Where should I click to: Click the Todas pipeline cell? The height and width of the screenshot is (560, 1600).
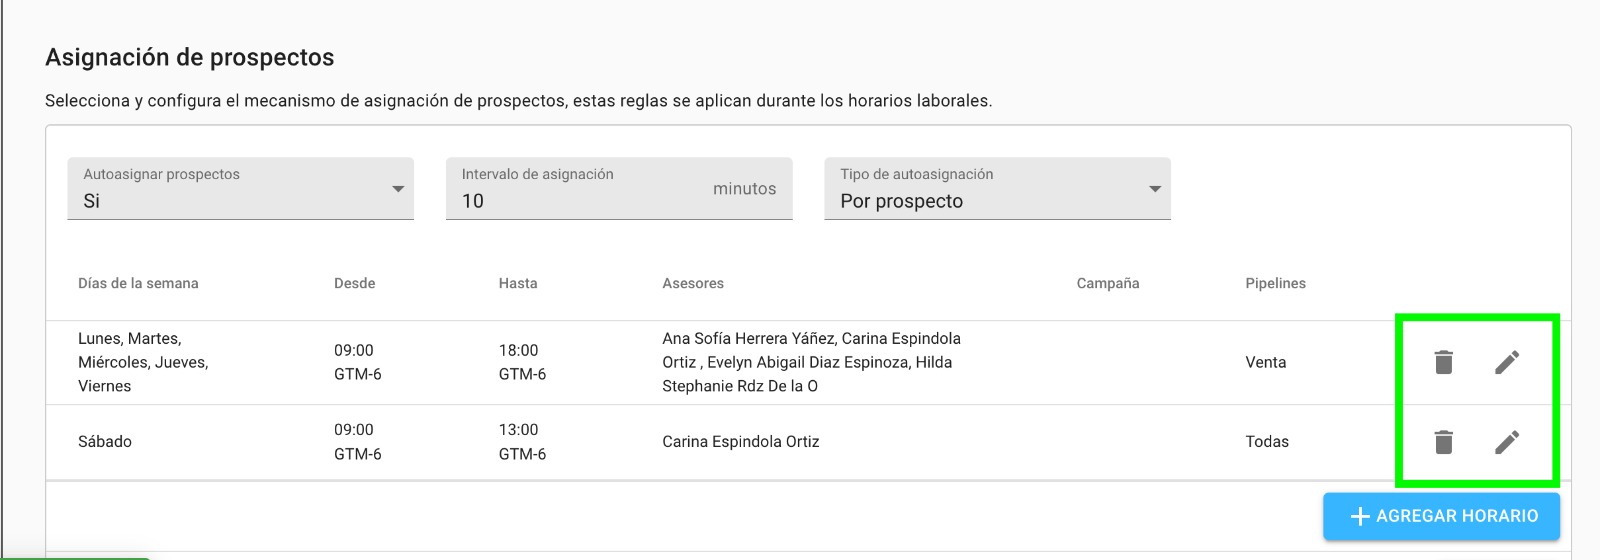pos(1267,441)
